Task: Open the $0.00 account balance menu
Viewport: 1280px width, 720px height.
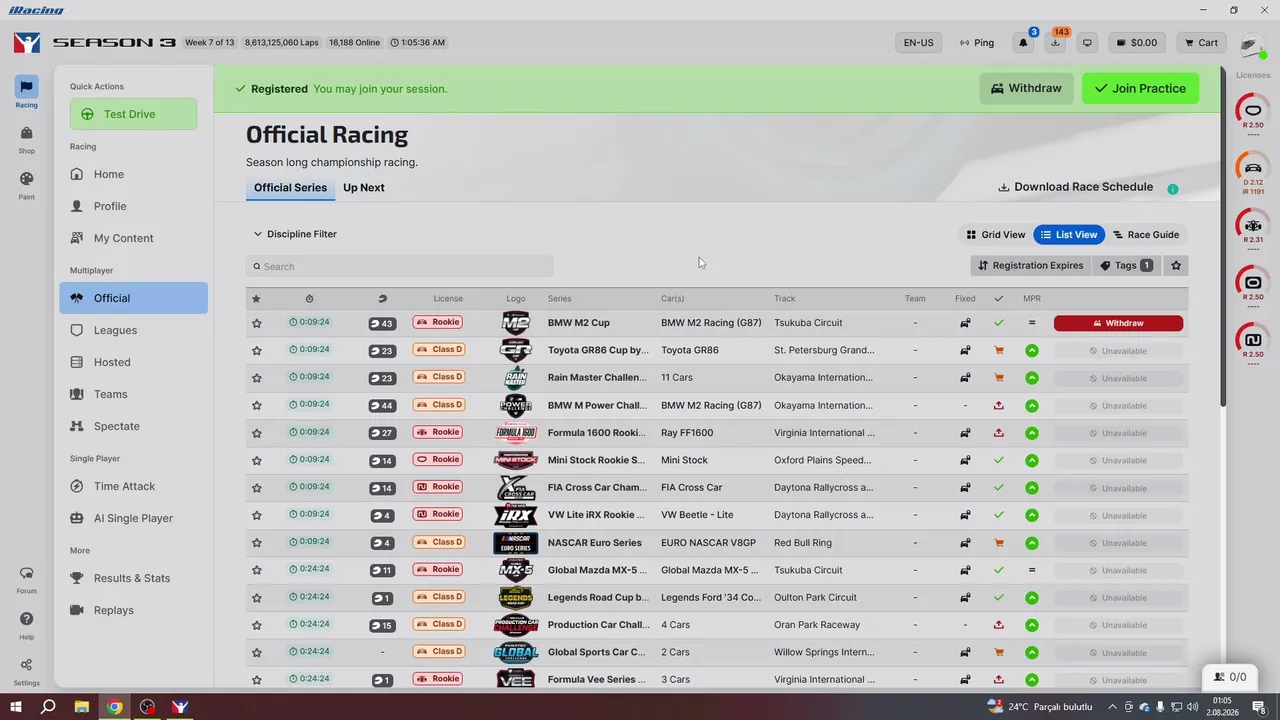Action: [x=1137, y=43]
